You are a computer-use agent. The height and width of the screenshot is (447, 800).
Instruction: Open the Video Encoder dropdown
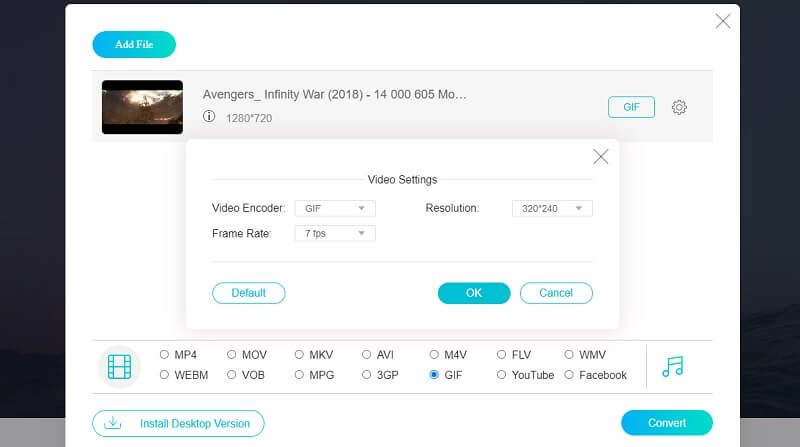(335, 208)
